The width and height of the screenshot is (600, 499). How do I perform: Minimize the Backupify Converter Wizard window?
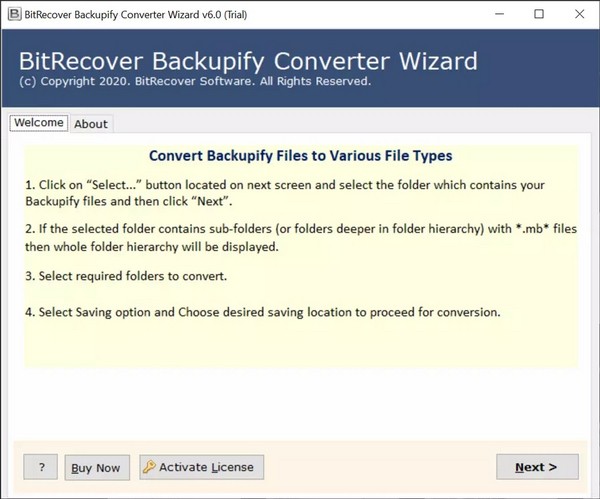(x=499, y=14)
